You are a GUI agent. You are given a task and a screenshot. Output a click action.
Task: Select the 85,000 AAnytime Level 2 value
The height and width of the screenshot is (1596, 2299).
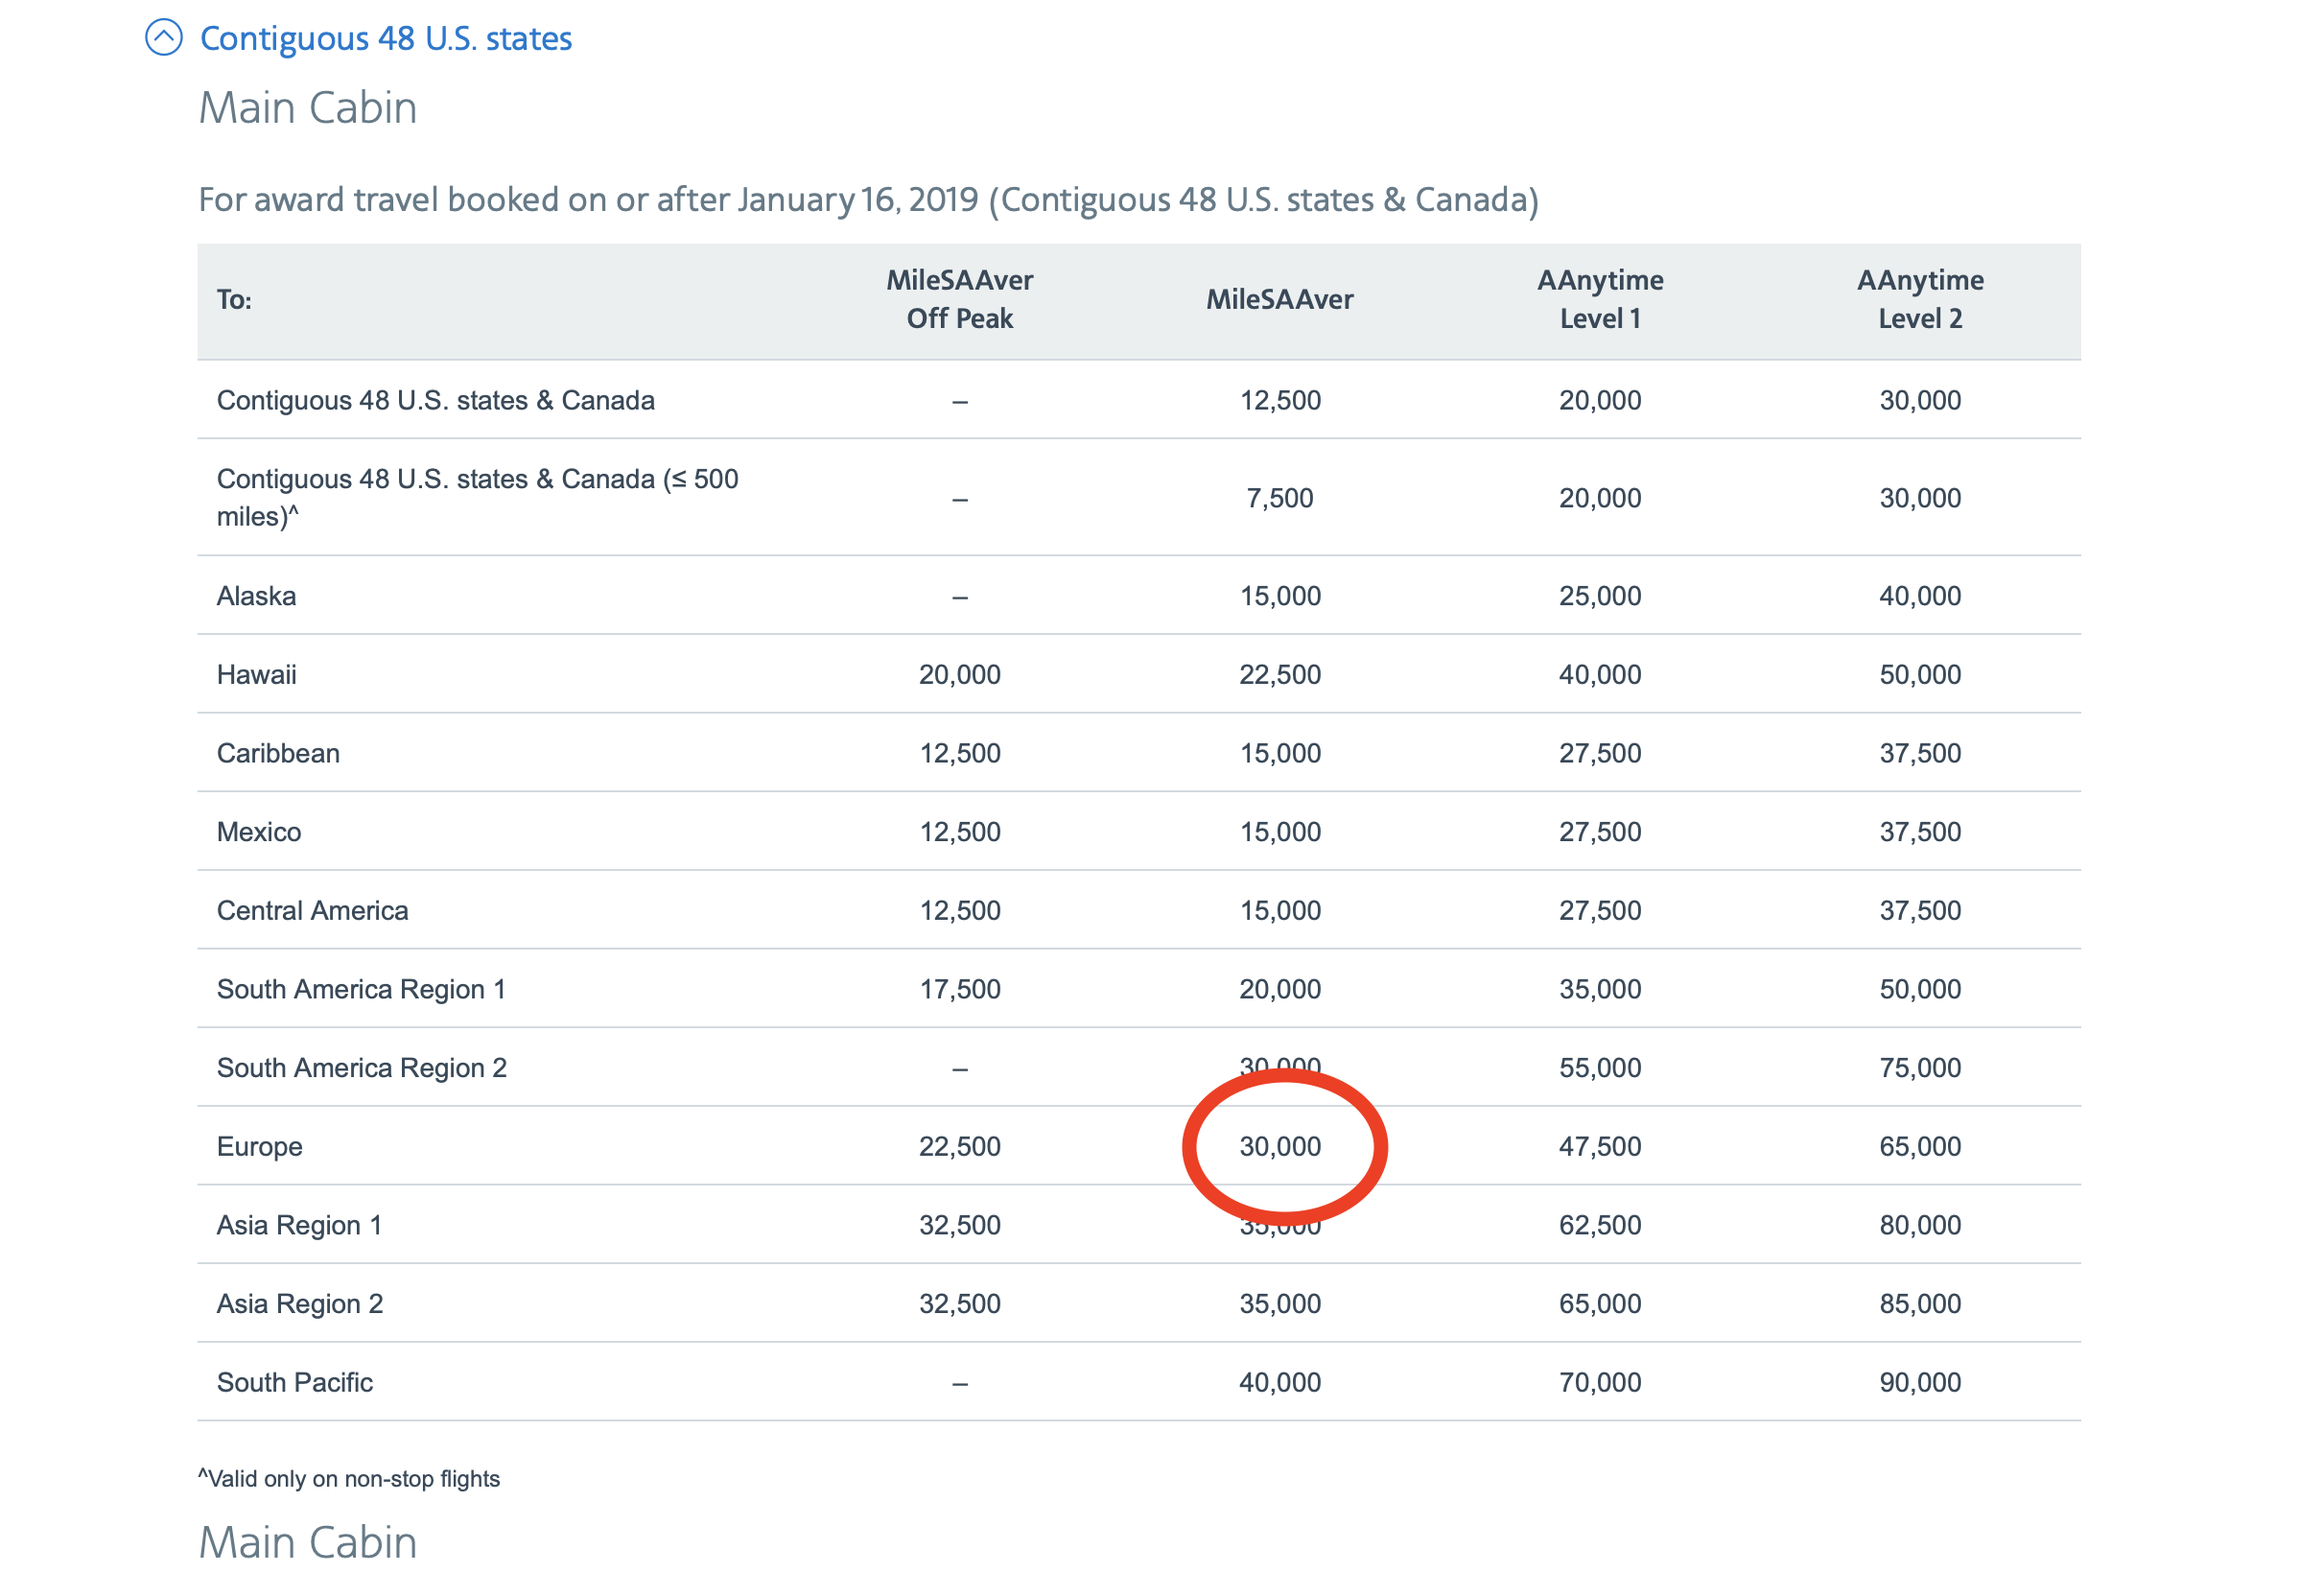click(x=1920, y=1304)
